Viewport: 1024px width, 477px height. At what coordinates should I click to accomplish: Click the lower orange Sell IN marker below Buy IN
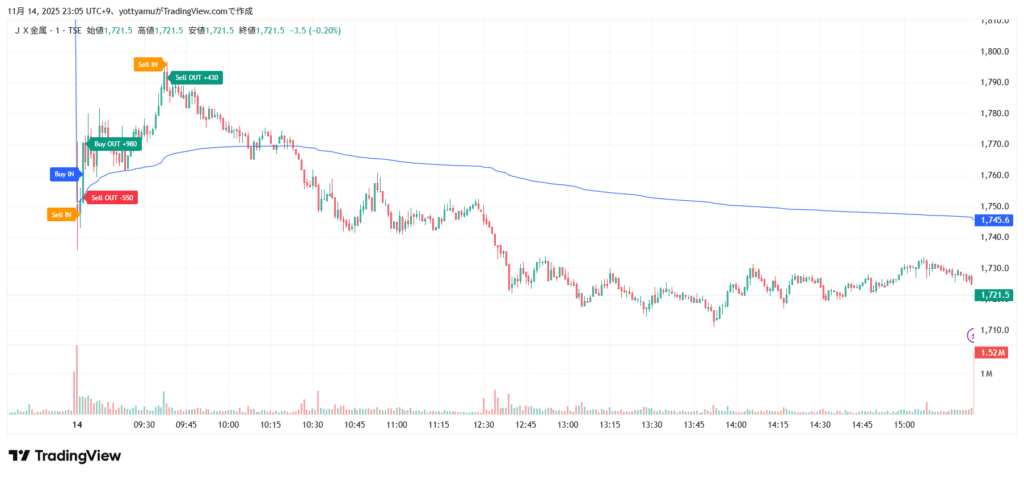click(61, 214)
